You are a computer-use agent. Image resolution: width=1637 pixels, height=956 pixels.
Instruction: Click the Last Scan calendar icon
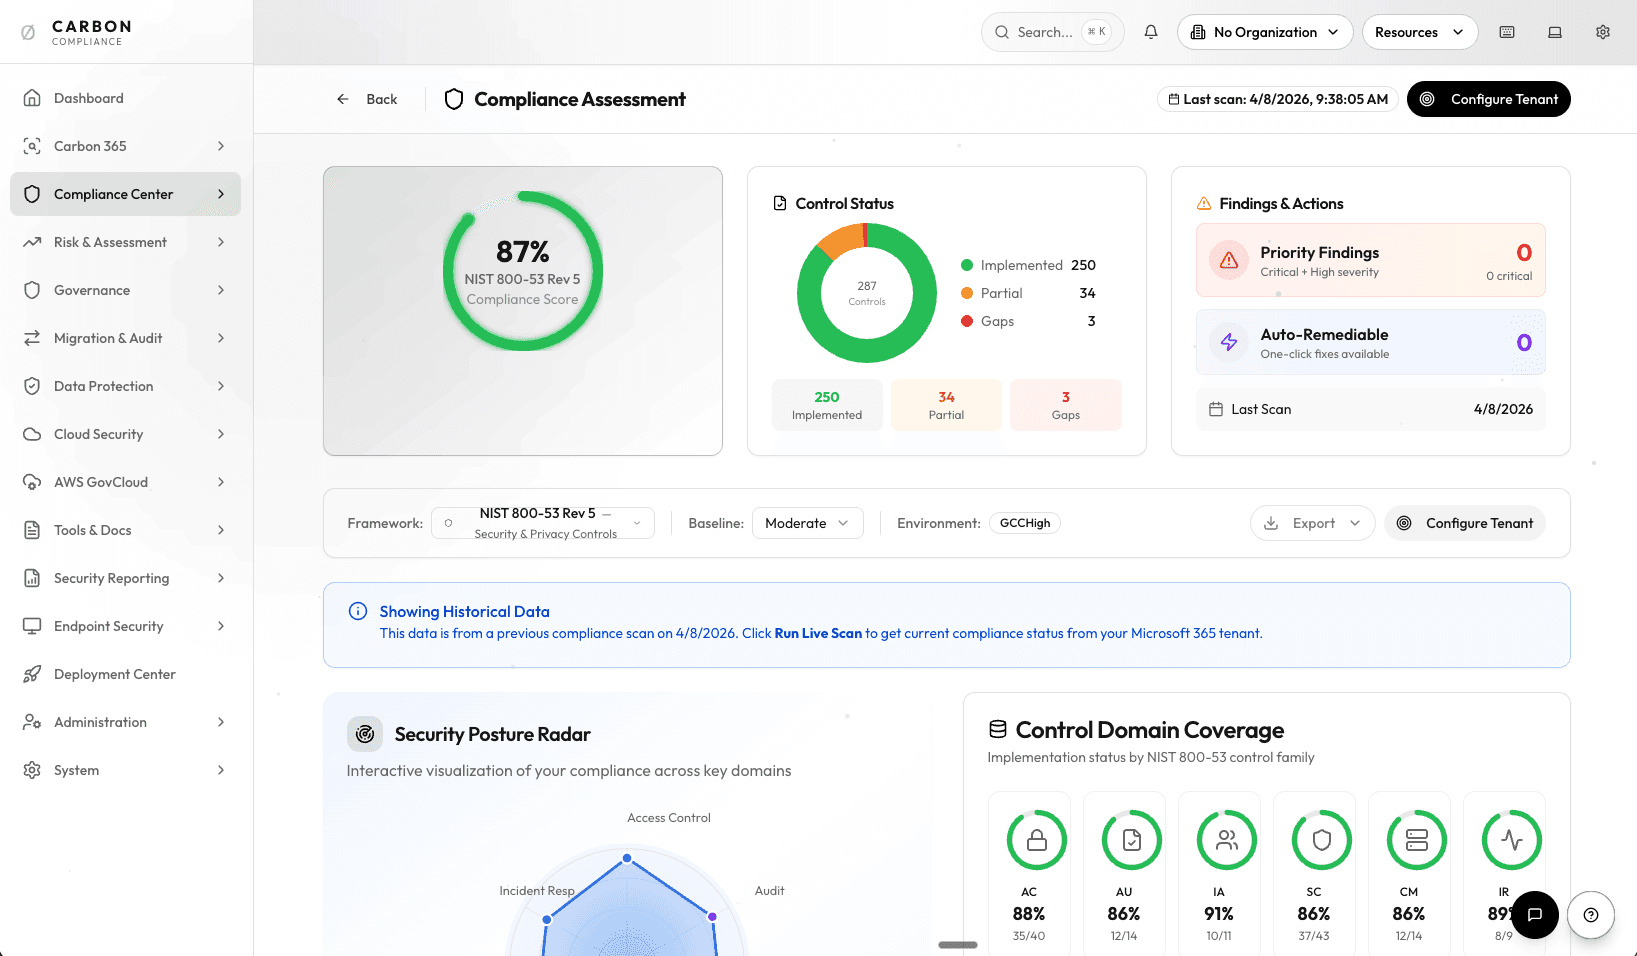coord(1216,409)
